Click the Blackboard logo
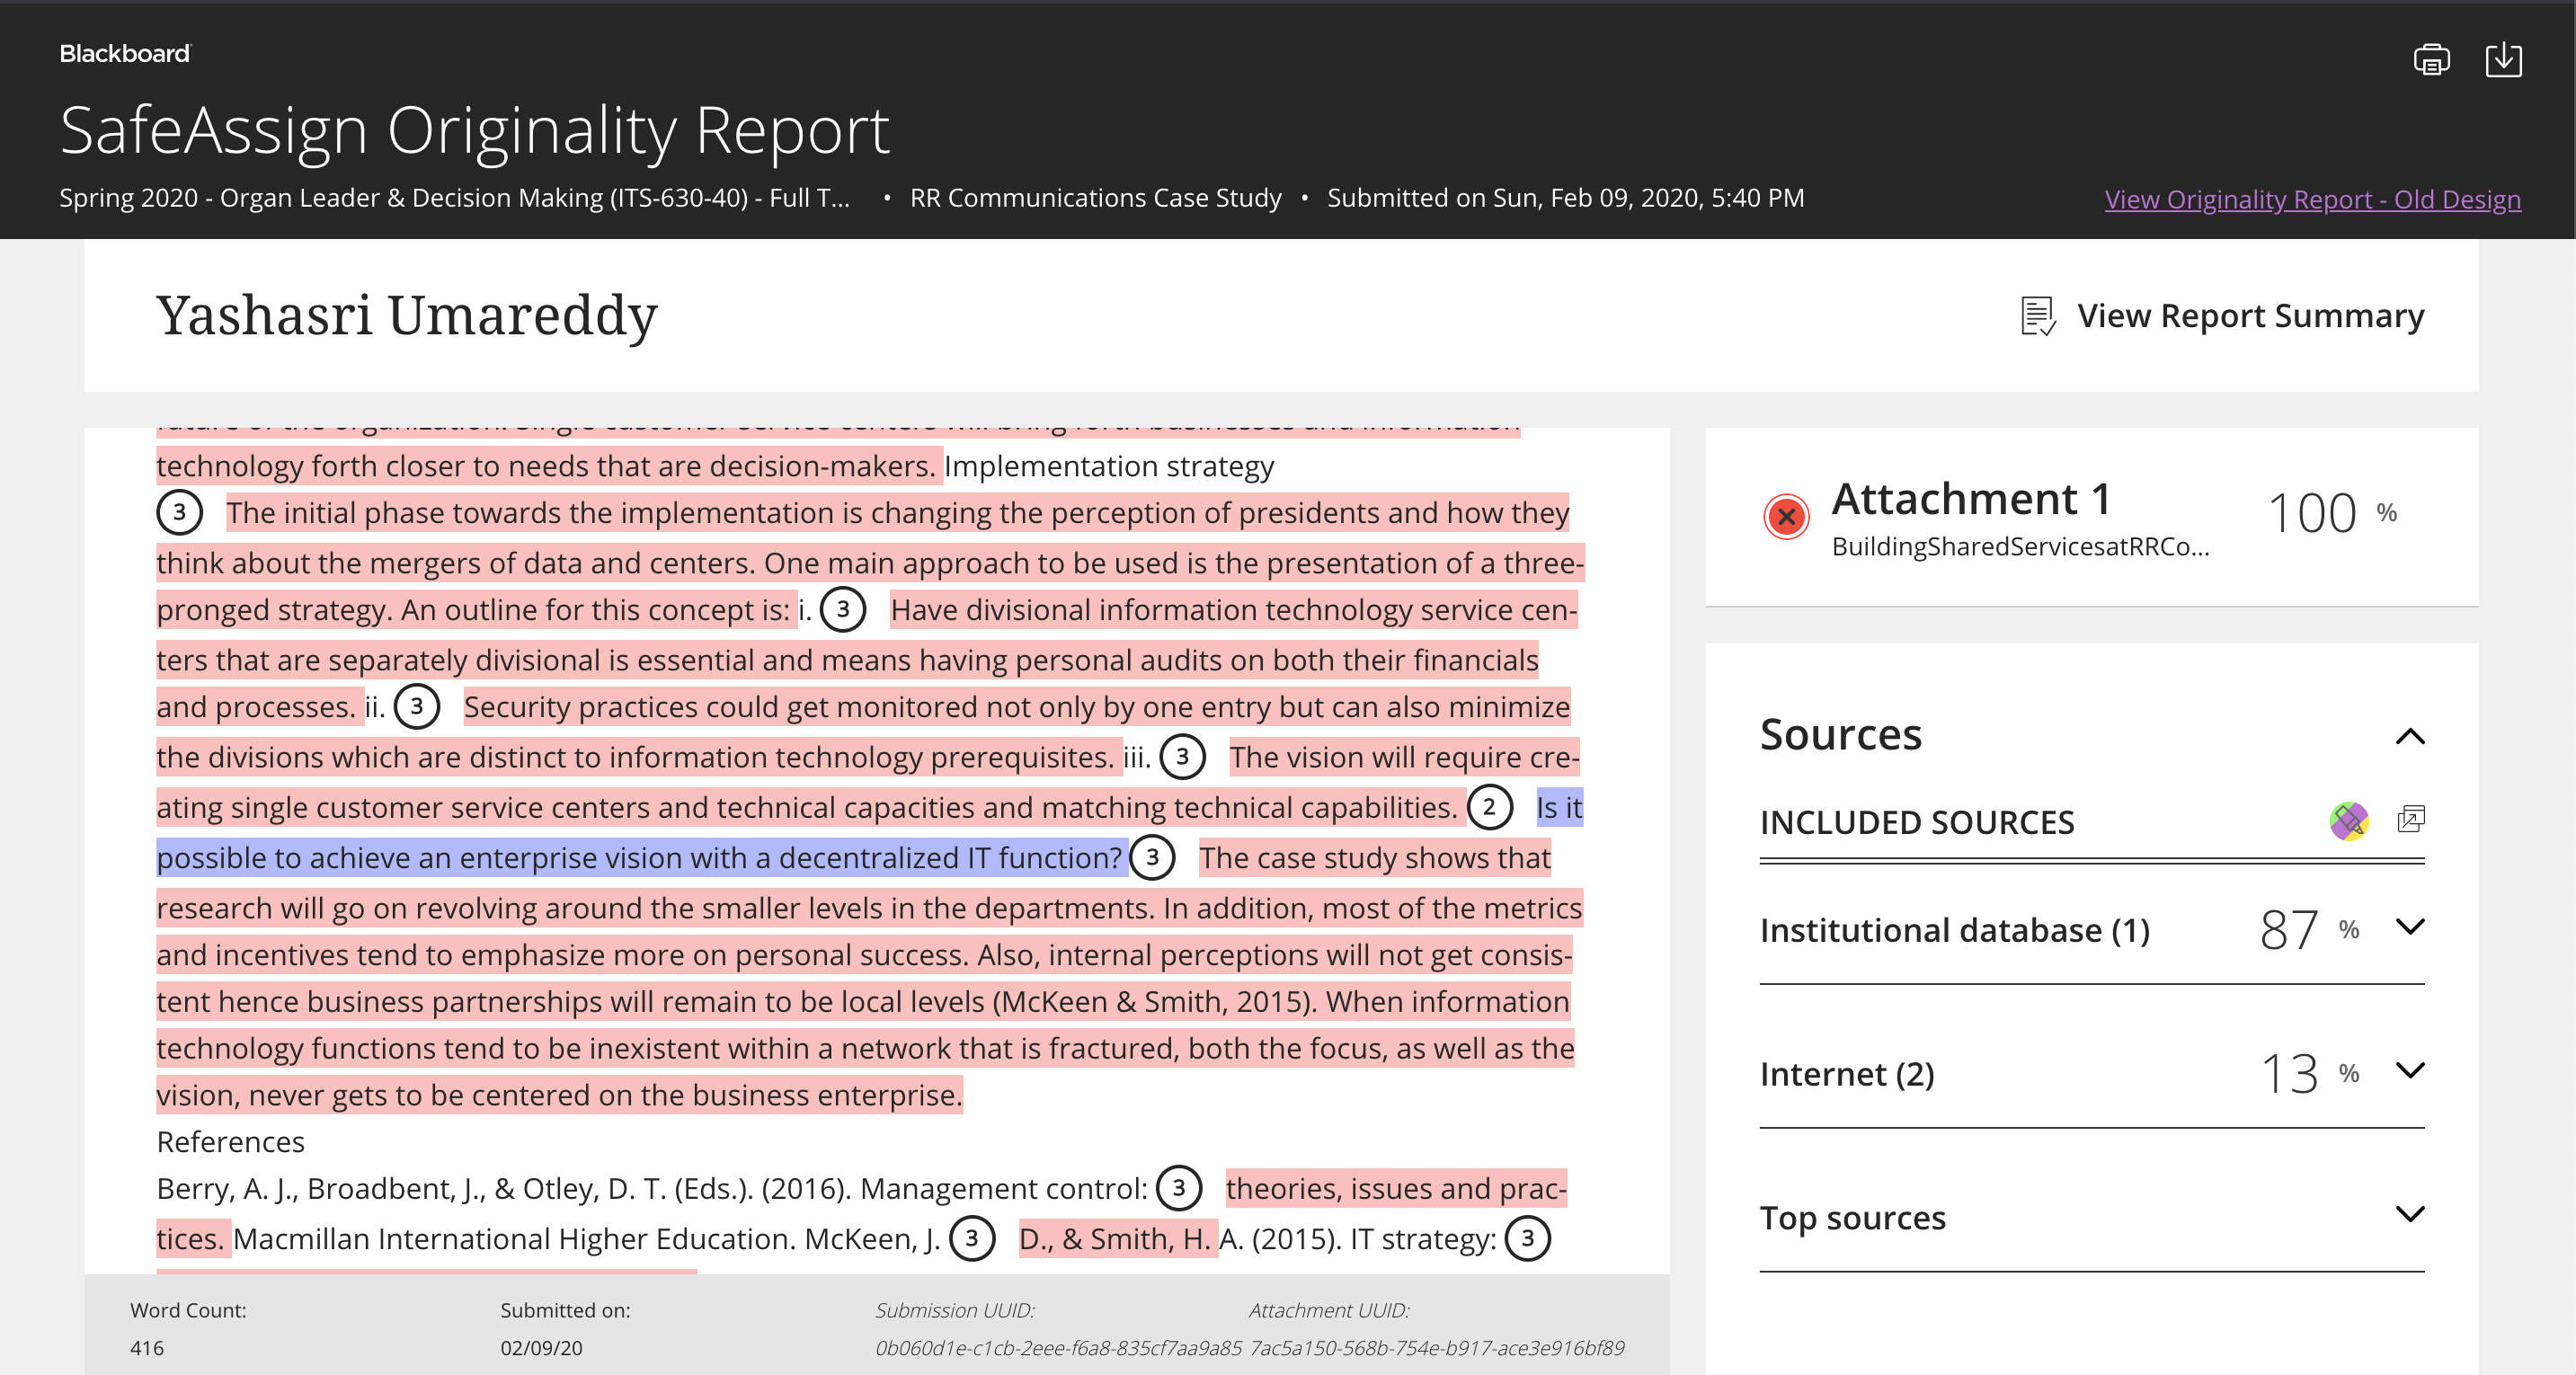This screenshot has height=1375, width=2576. [125, 54]
